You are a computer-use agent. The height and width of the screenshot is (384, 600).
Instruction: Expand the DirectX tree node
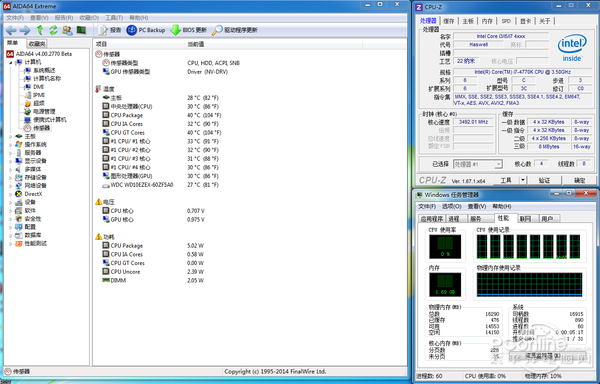click(11, 194)
